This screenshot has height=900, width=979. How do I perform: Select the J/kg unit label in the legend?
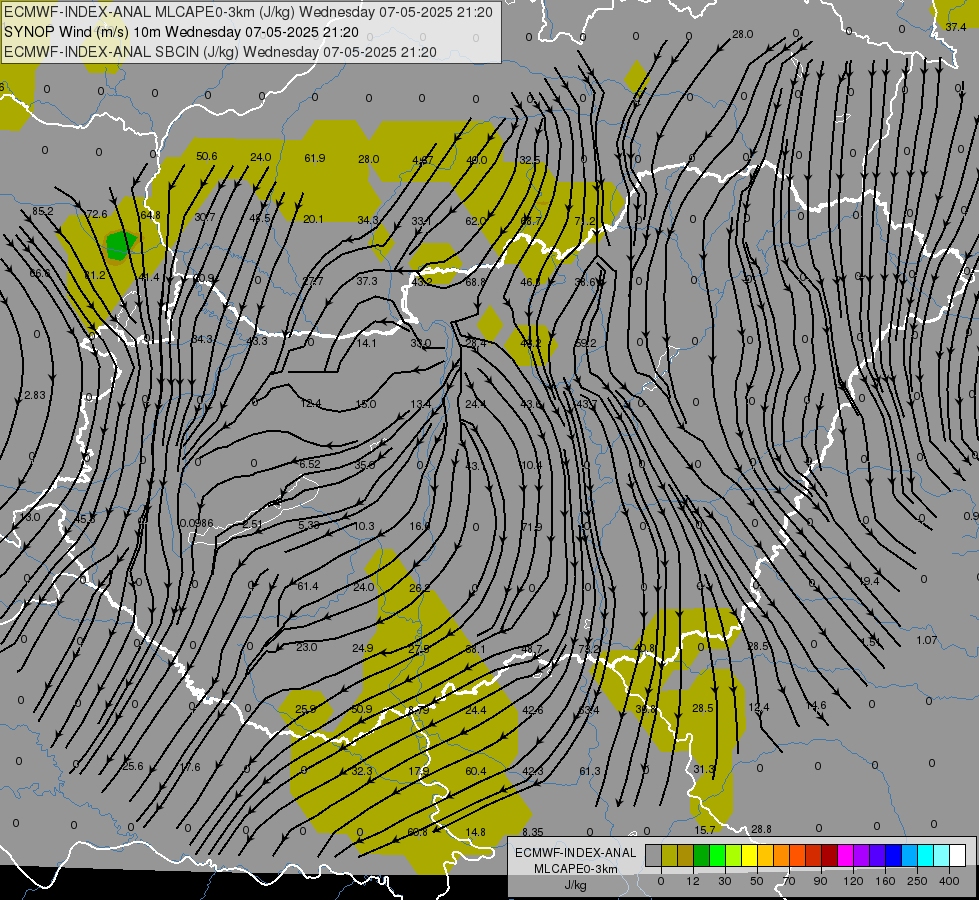[576, 884]
